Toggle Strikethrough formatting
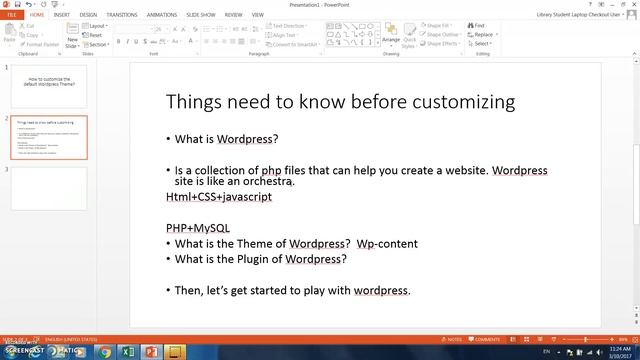The image size is (640, 360). pyautogui.click(x=153, y=41)
